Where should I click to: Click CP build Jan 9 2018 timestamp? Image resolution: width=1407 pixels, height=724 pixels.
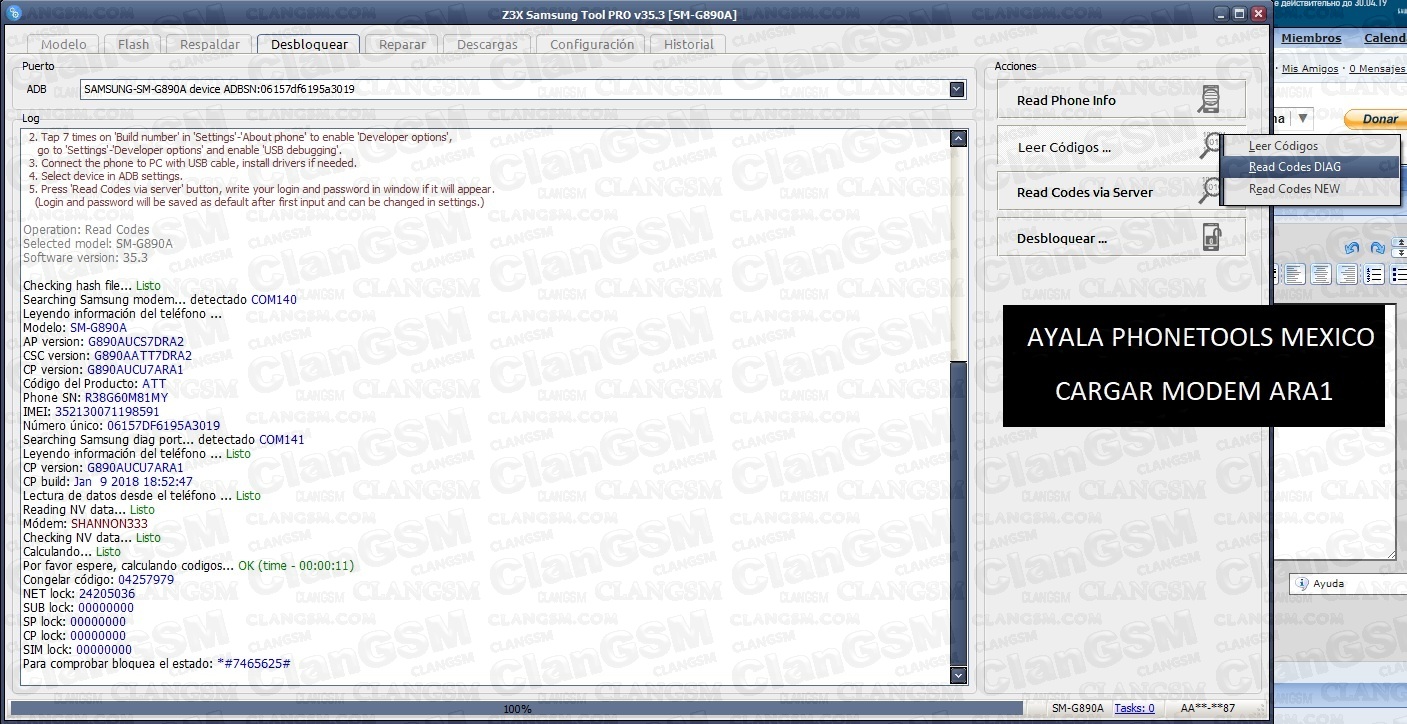(133, 481)
